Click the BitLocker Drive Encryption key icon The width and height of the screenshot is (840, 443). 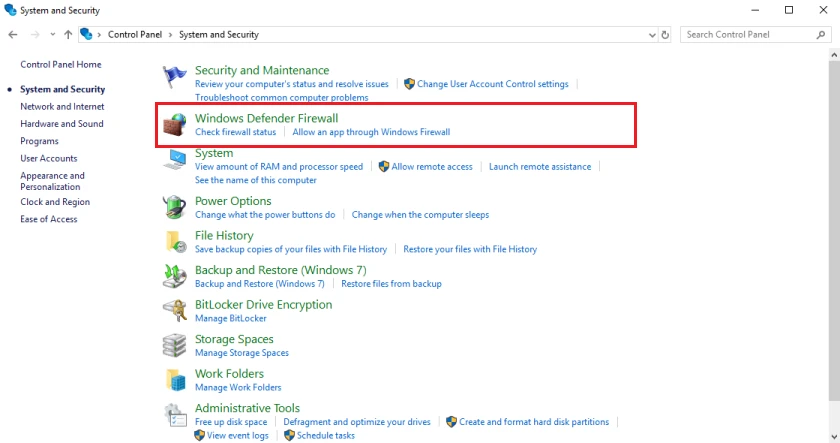(175, 311)
